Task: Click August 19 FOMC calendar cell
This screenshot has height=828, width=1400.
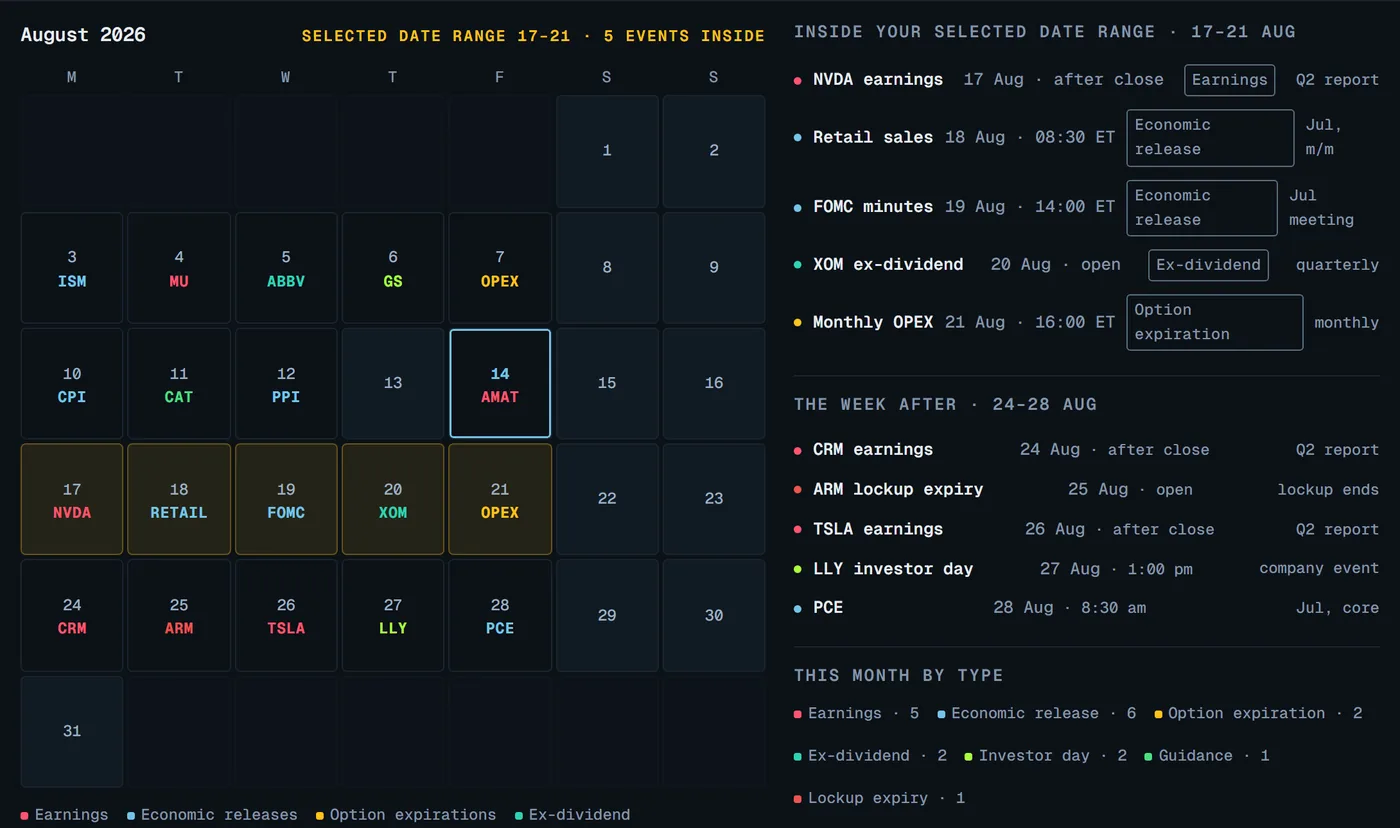Action: click(286, 499)
